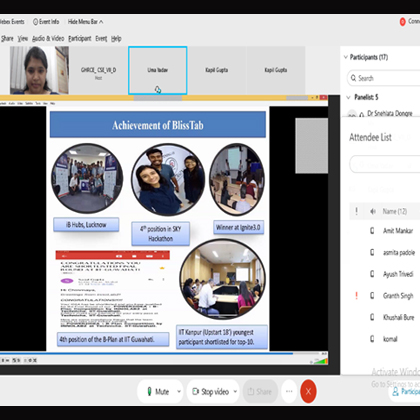Select GHRCE_CSE_VII_D host video tile
Viewport: 420px width, 420px height.
coord(98,70)
